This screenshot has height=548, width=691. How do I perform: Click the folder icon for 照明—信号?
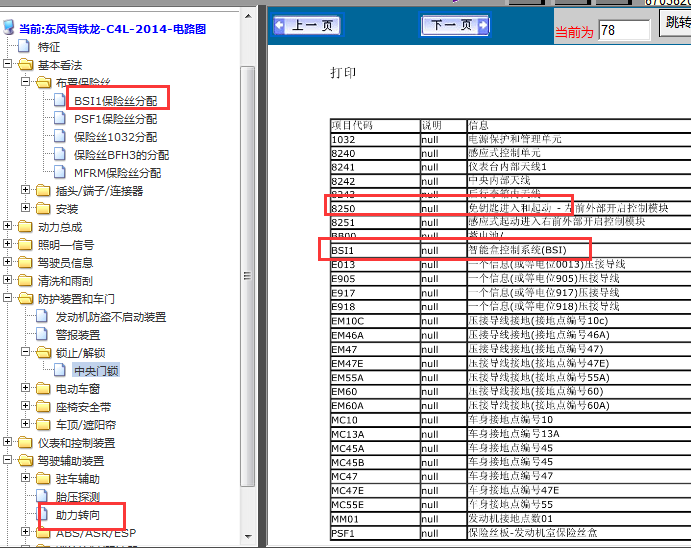[x=25, y=244]
